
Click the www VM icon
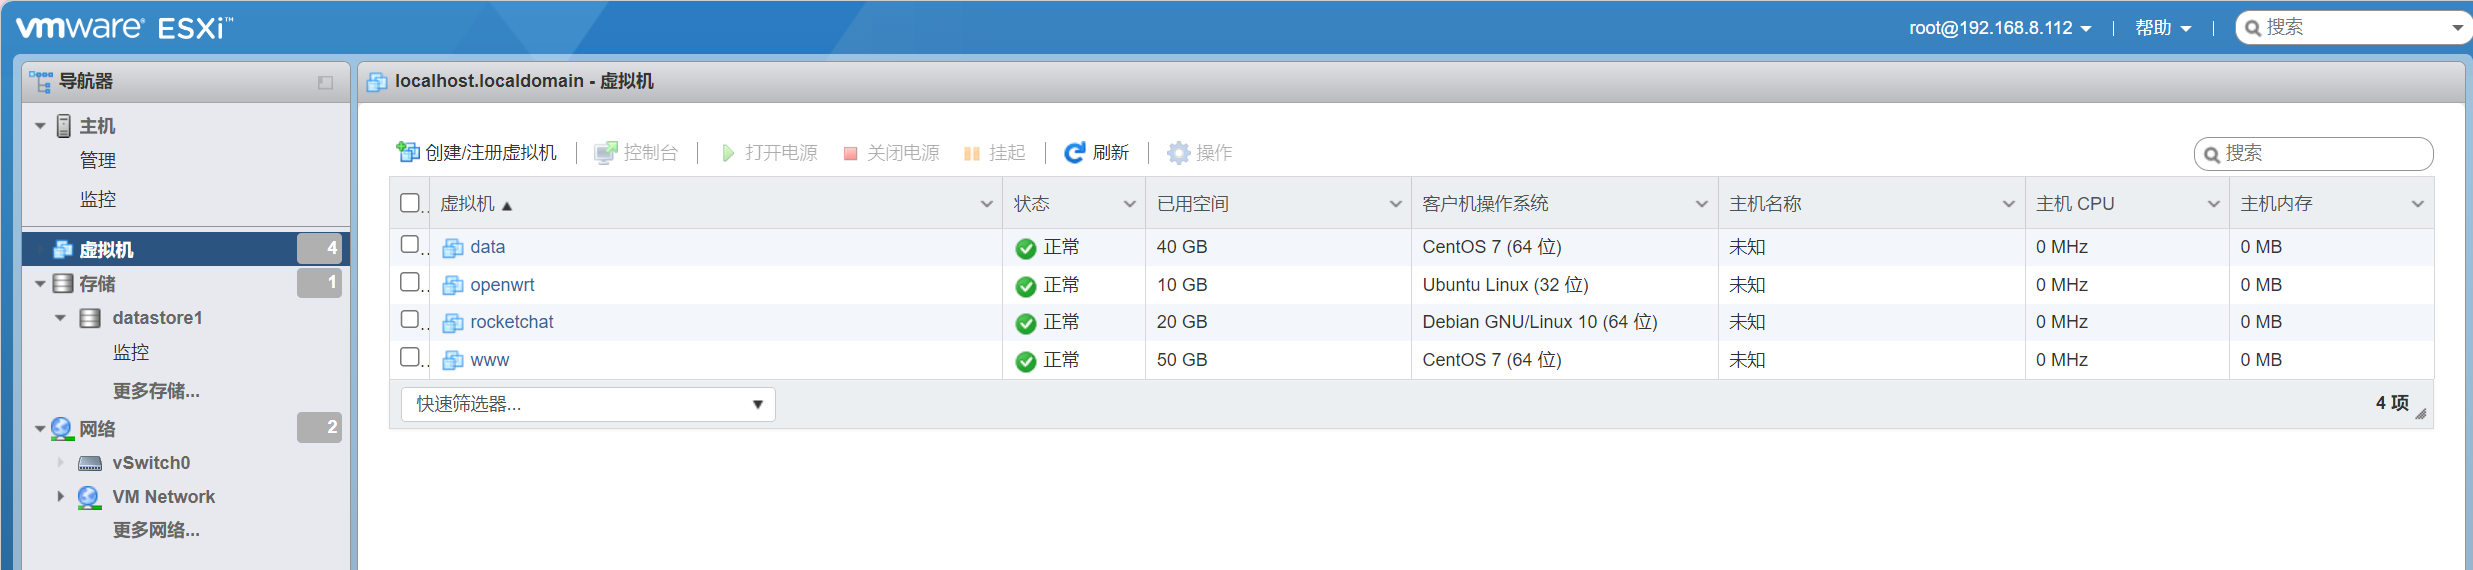pyautogui.click(x=453, y=360)
